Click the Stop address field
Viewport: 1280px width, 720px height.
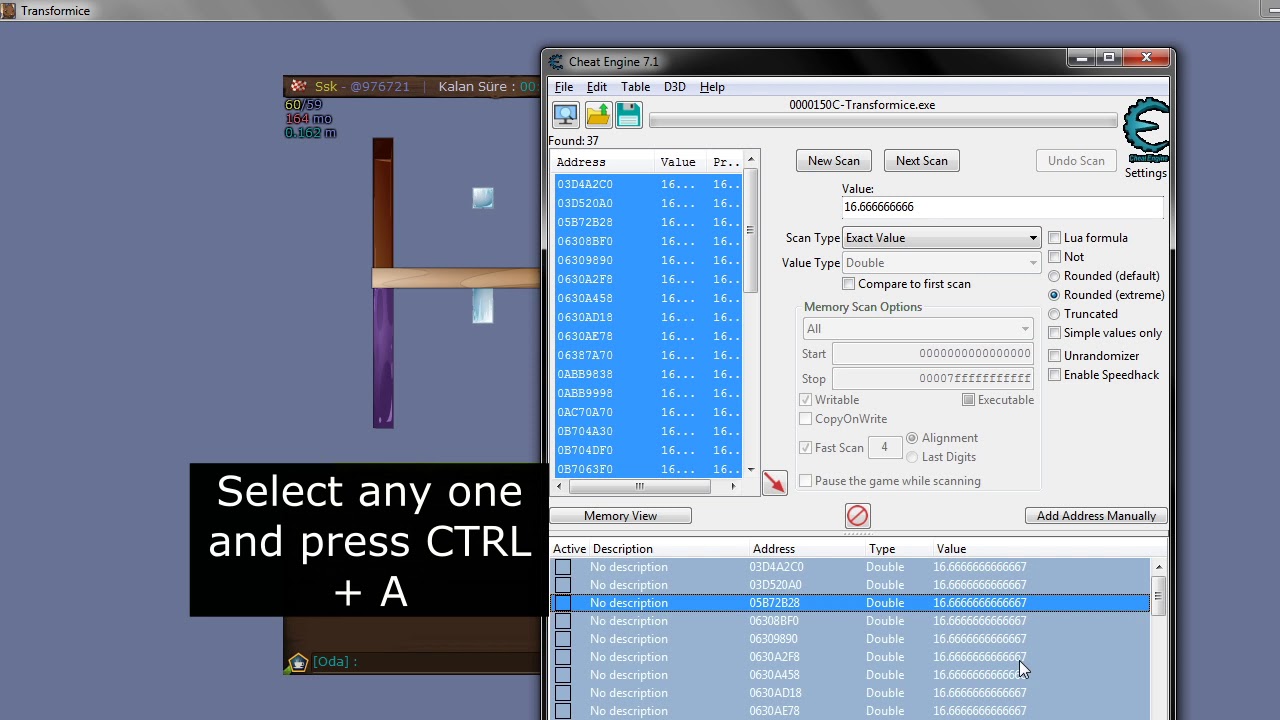932,379
